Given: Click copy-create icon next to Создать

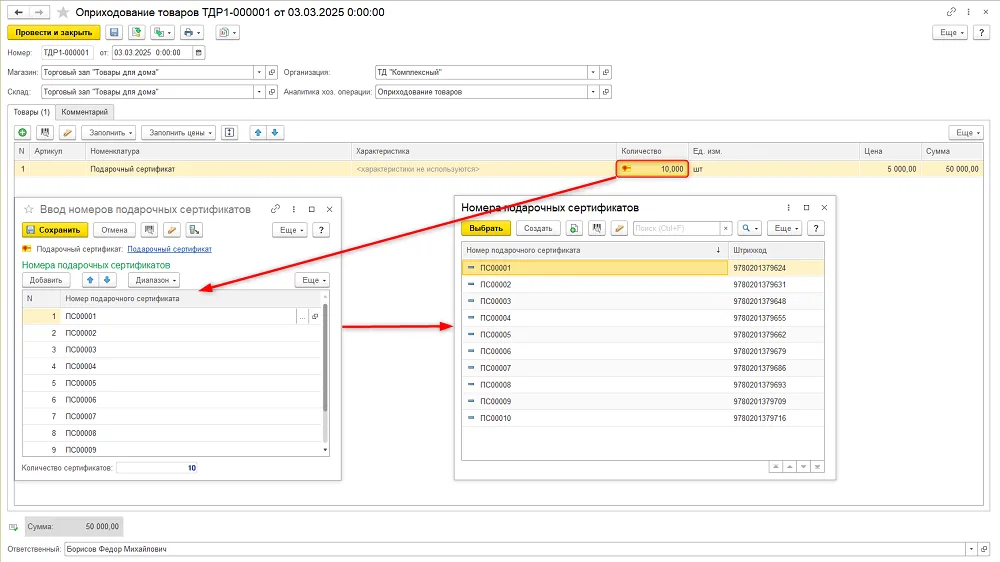Looking at the screenshot, I should [574, 228].
